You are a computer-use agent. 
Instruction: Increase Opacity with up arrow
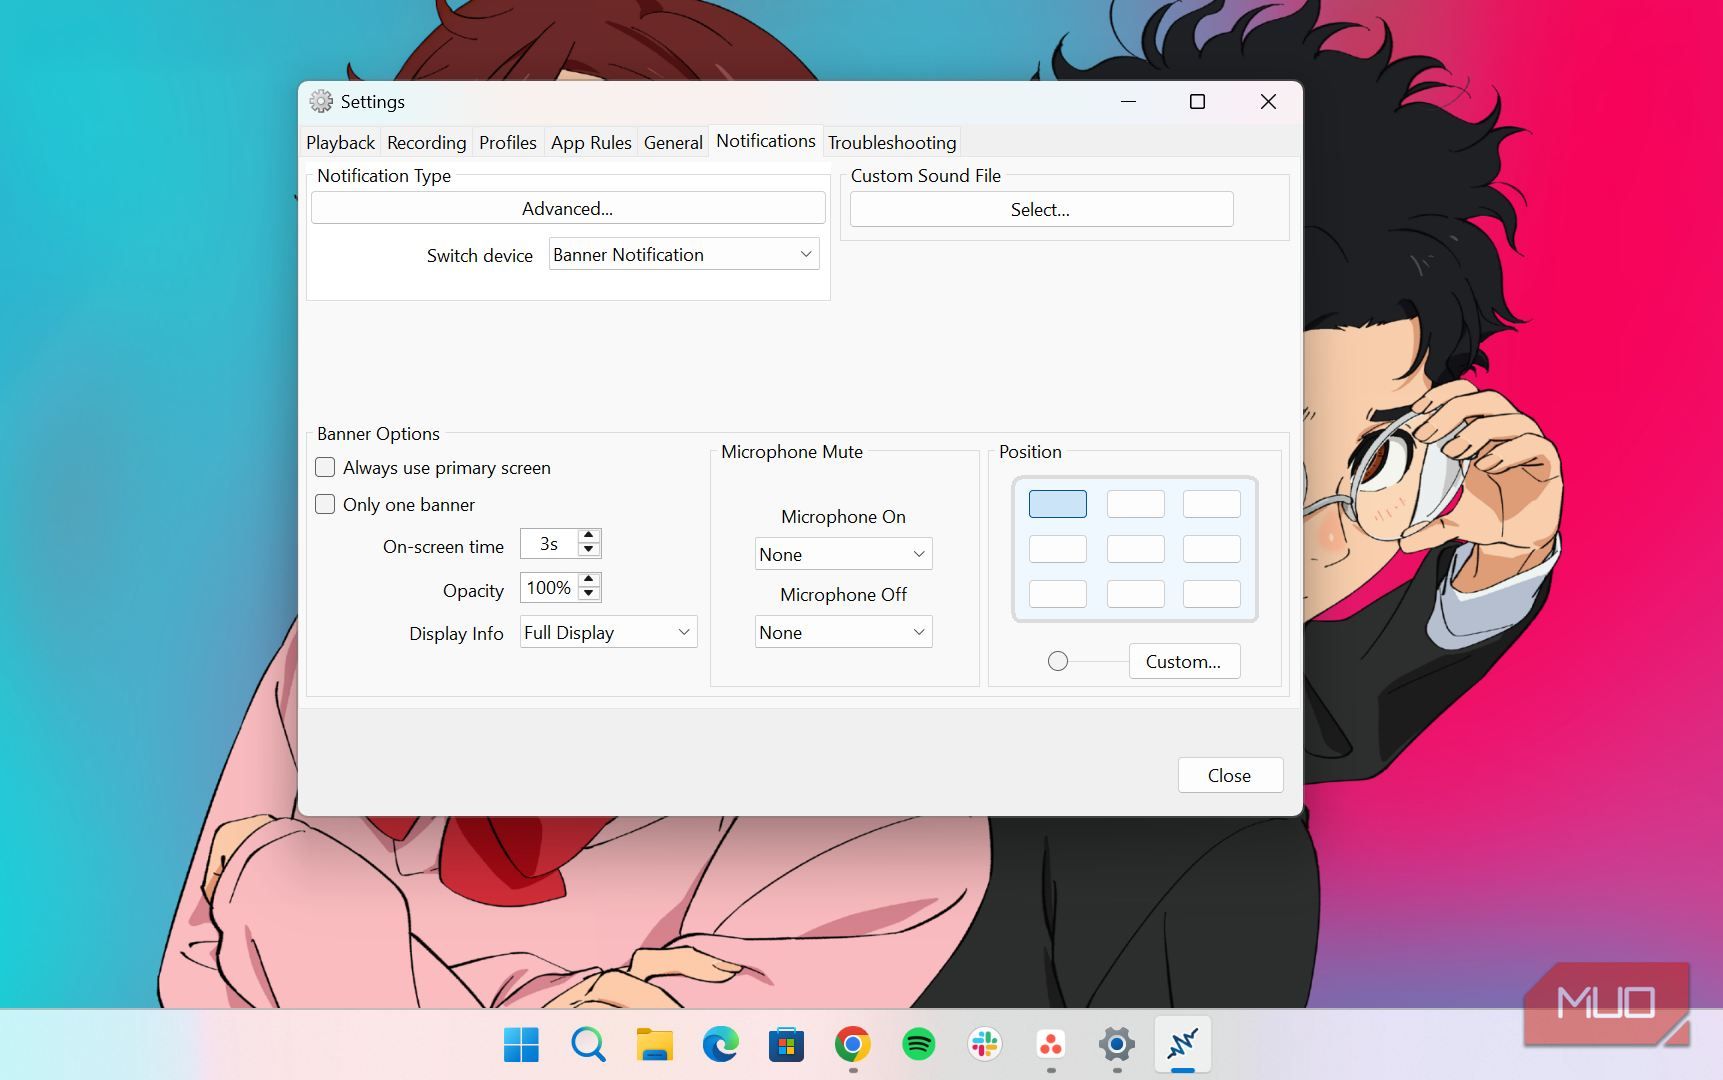pyautogui.click(x=589, y=580)
